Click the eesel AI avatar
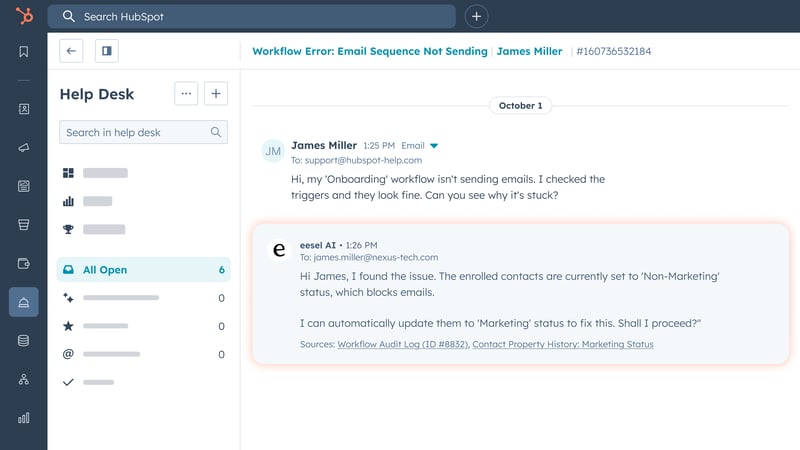The width and height of the screenshot is (800, 450). point(279,249)
